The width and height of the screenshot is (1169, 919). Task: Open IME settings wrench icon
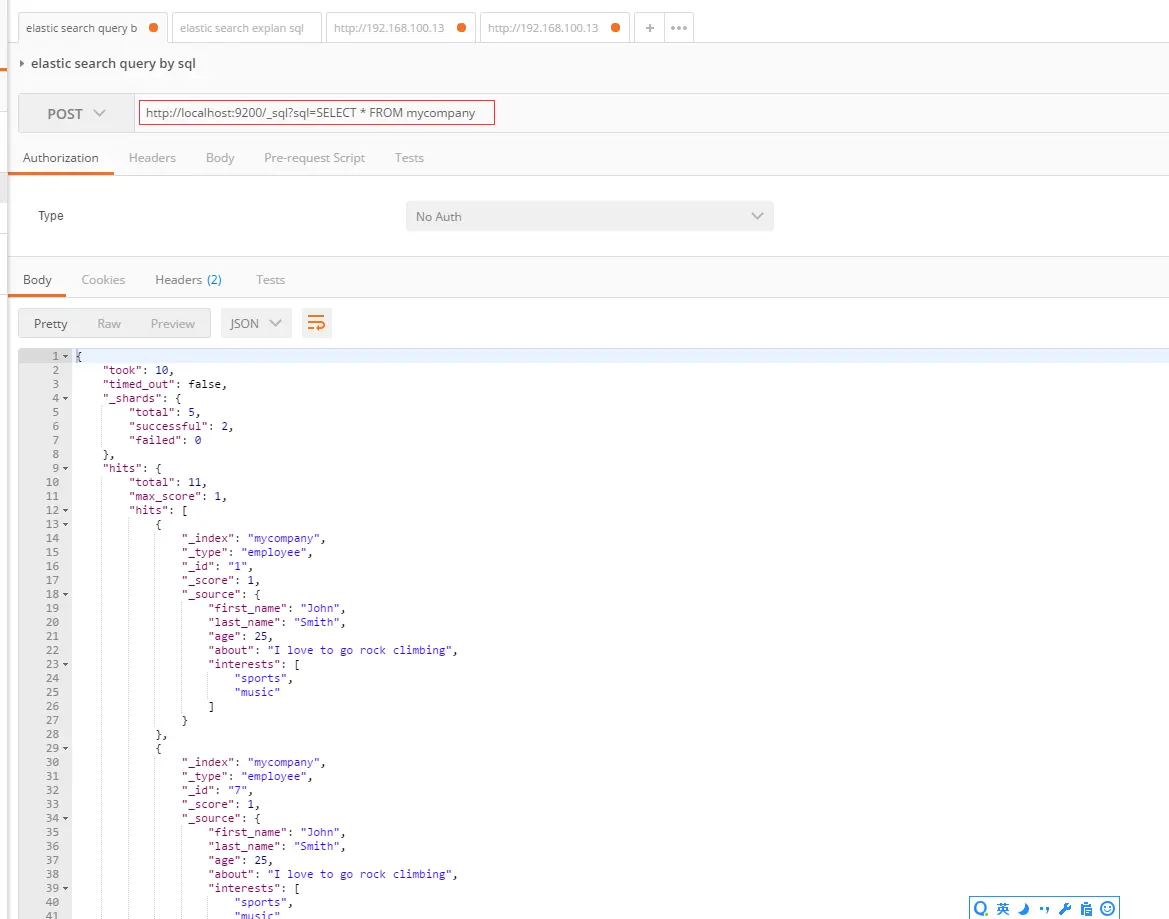[1065, 909]
